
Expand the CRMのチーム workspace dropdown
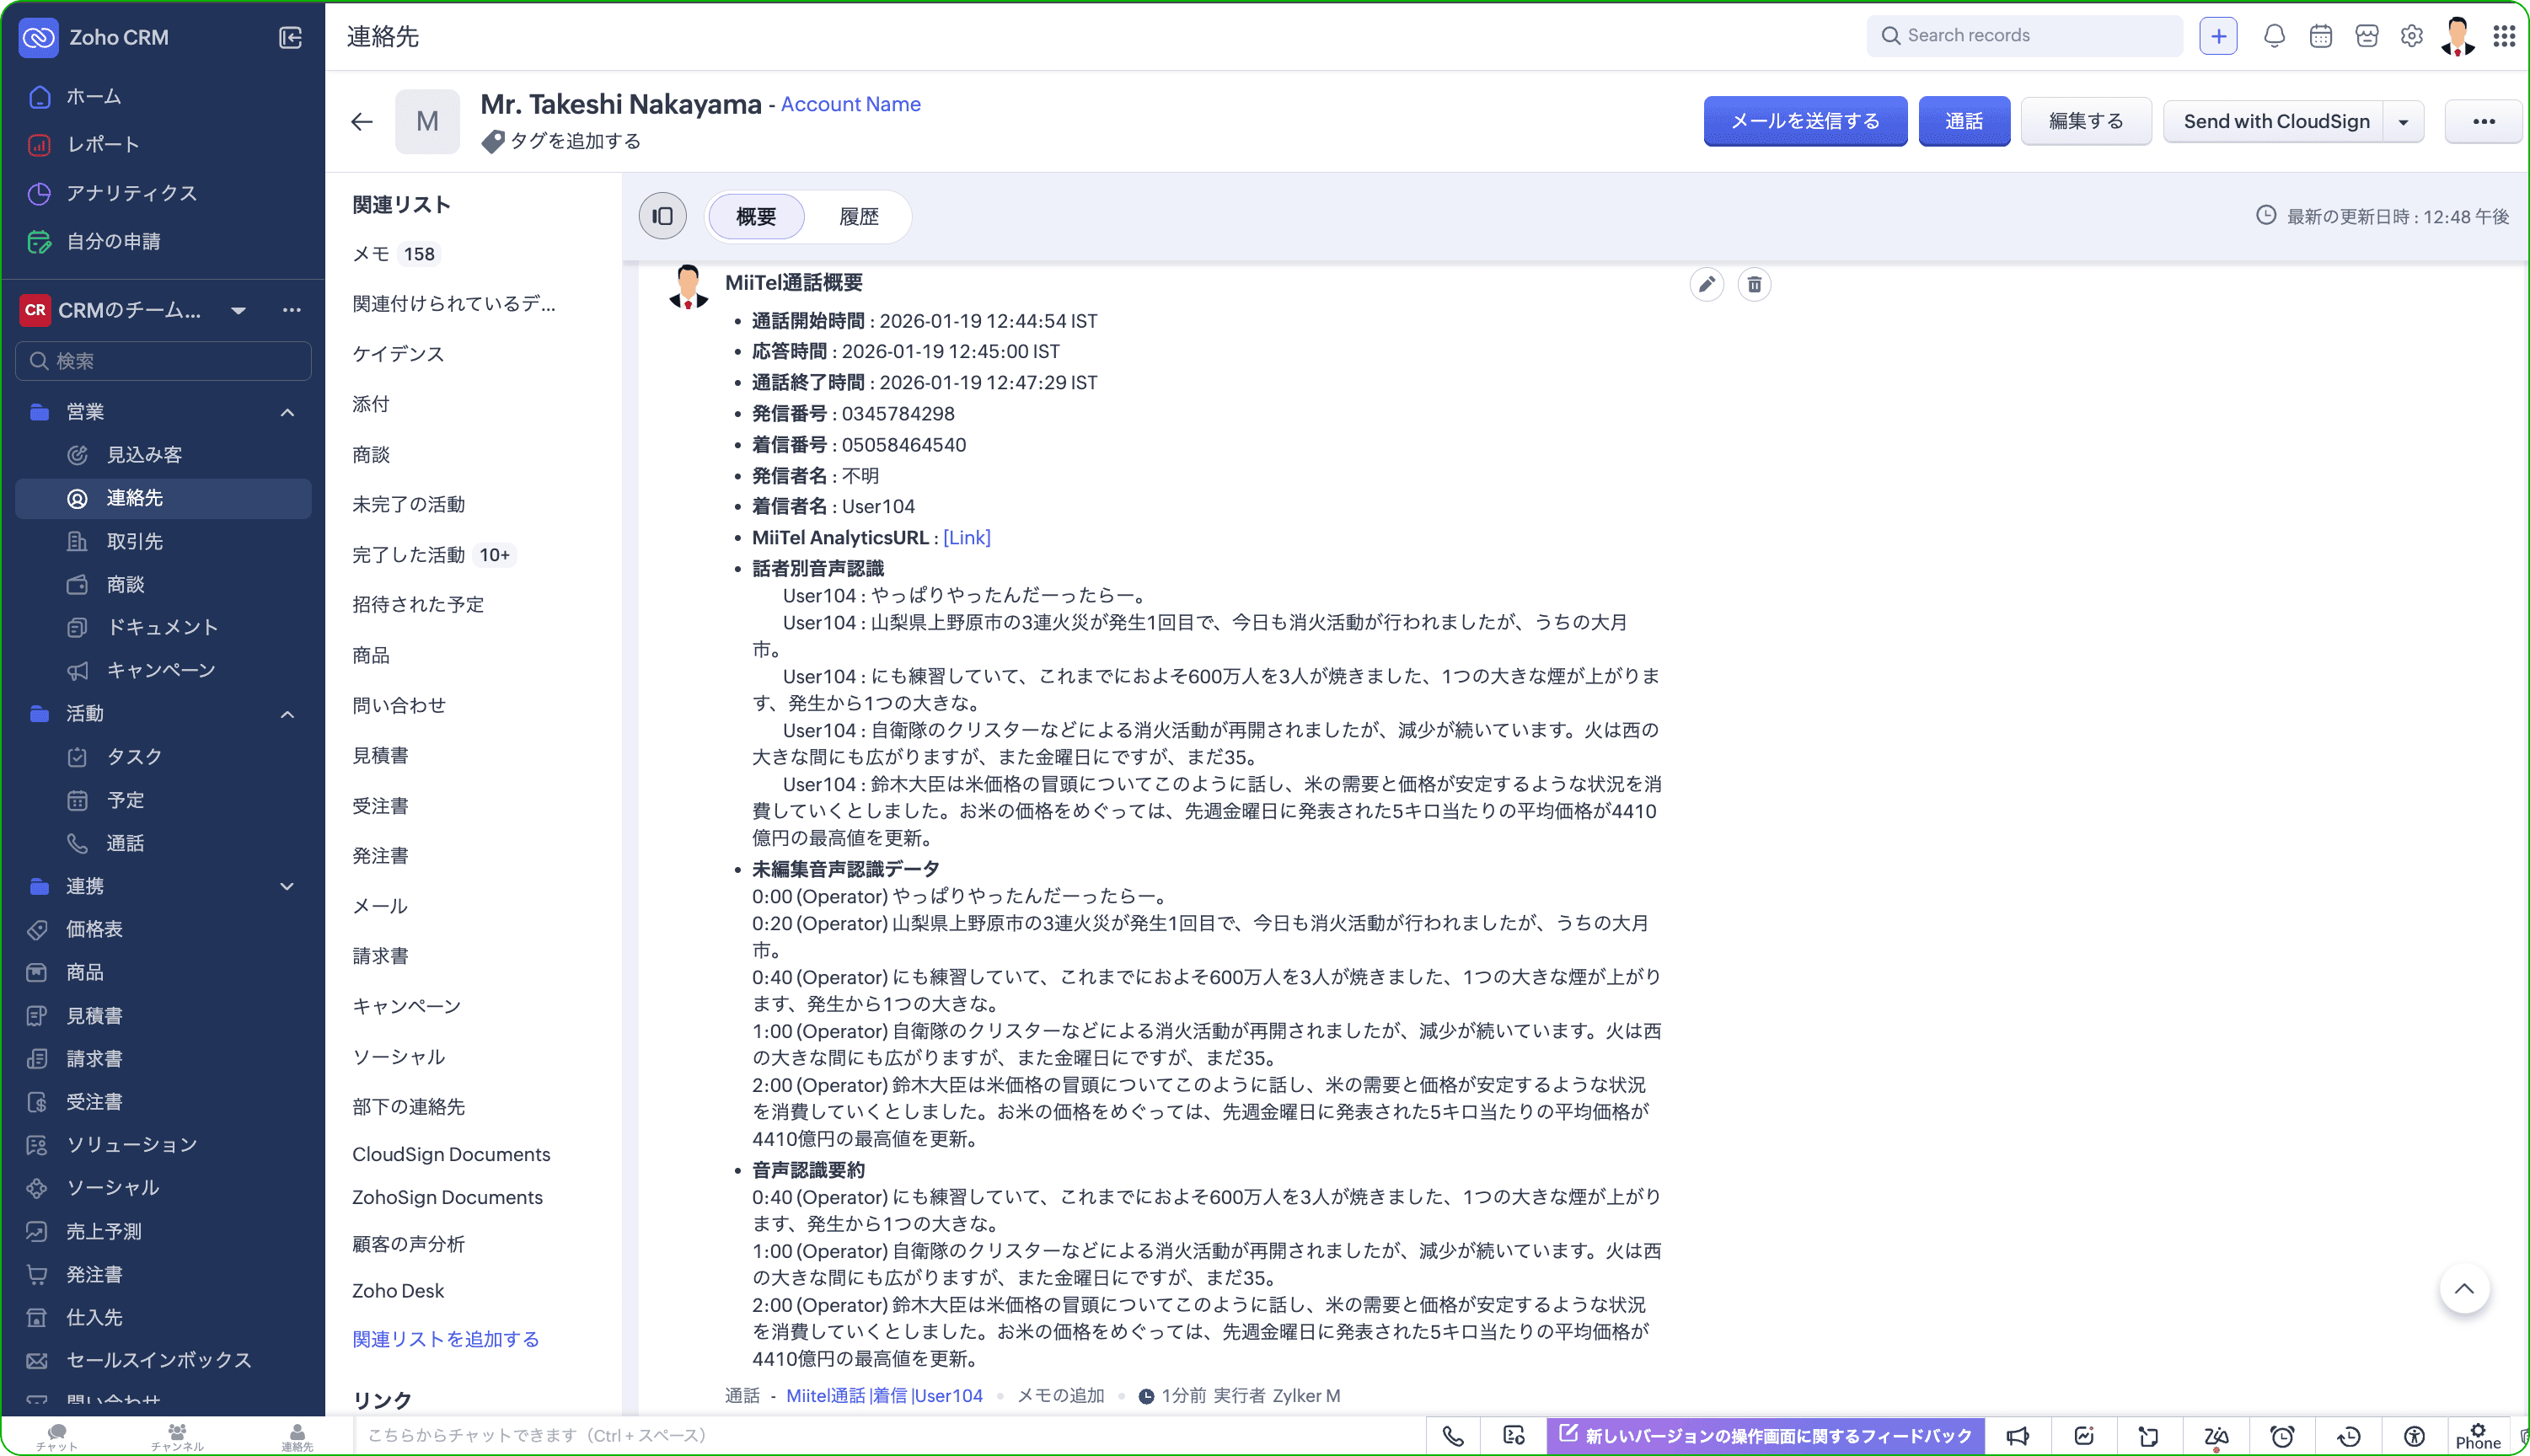pos(238,310)
